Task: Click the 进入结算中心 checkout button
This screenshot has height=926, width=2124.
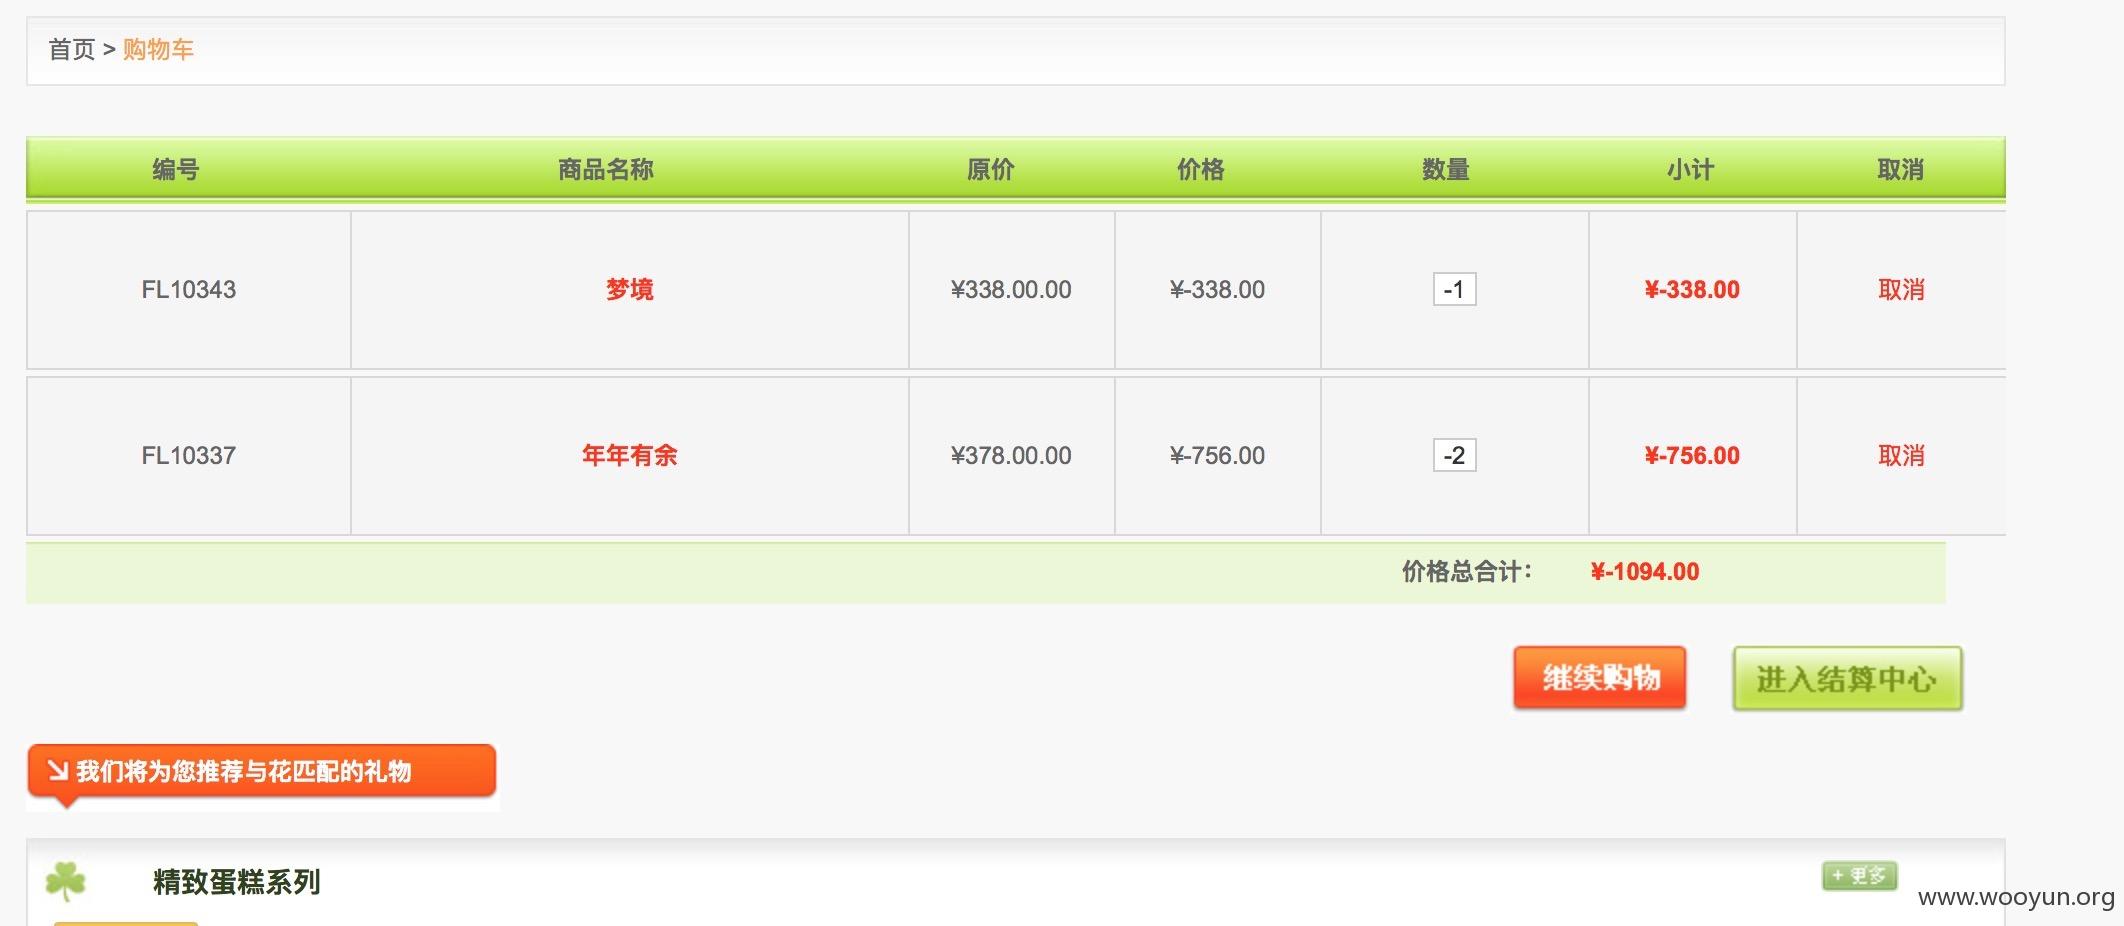Action: click(1847, 678)
